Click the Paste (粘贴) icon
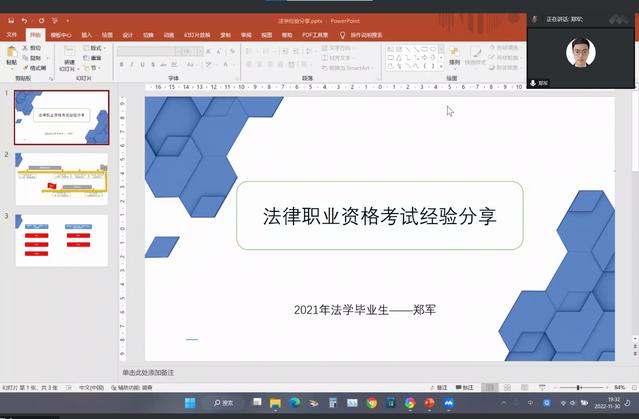This screenshot has height=419, width=639. tap(12, 53)
